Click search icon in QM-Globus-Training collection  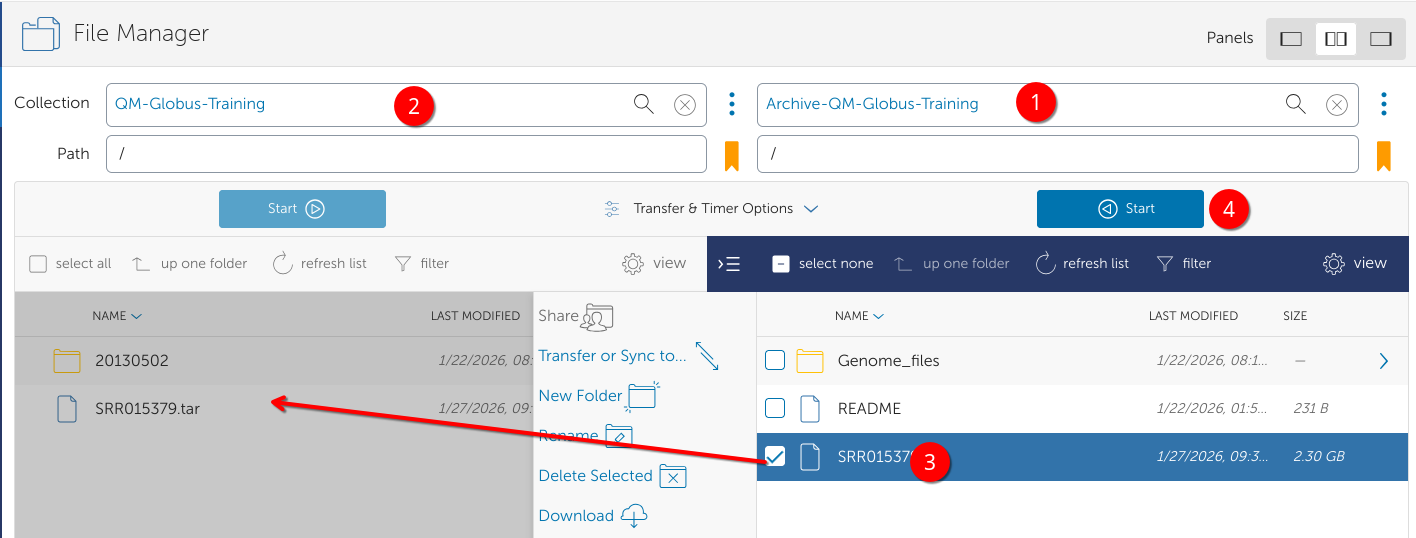coord(644,104)
